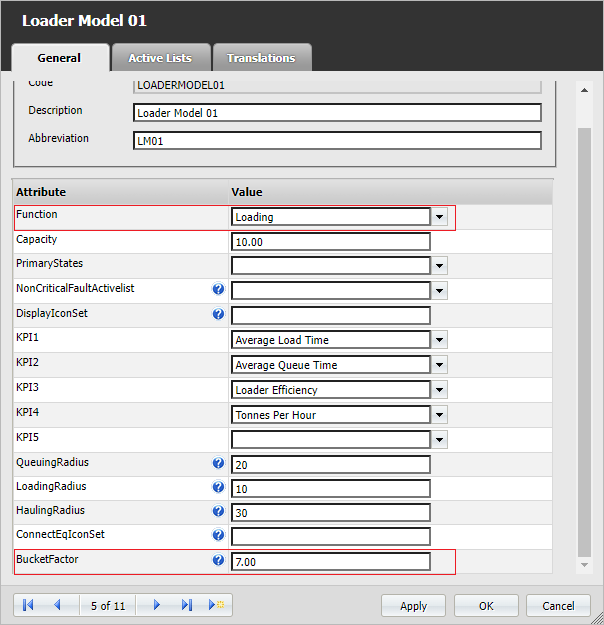Open the Function combo box showing Loading

coord(331,217)
